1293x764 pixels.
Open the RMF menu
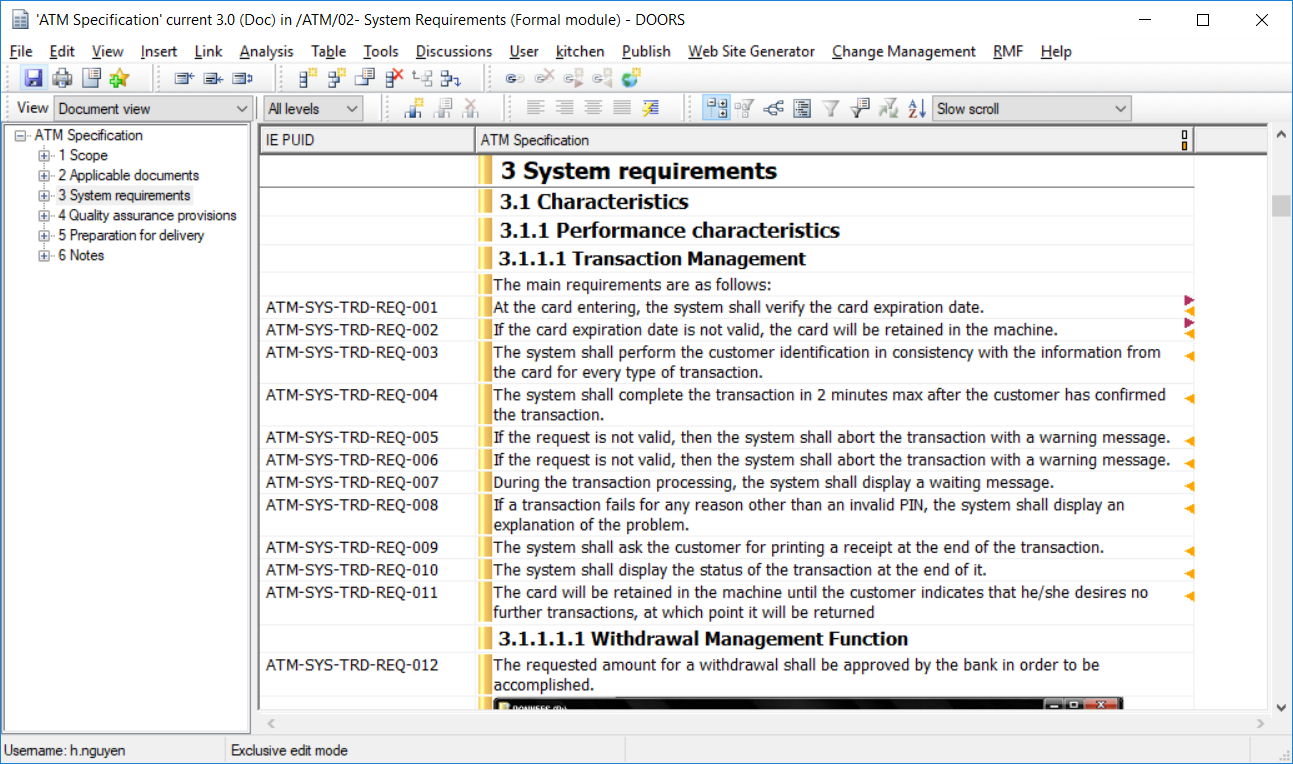click(x=1008, y=51)
